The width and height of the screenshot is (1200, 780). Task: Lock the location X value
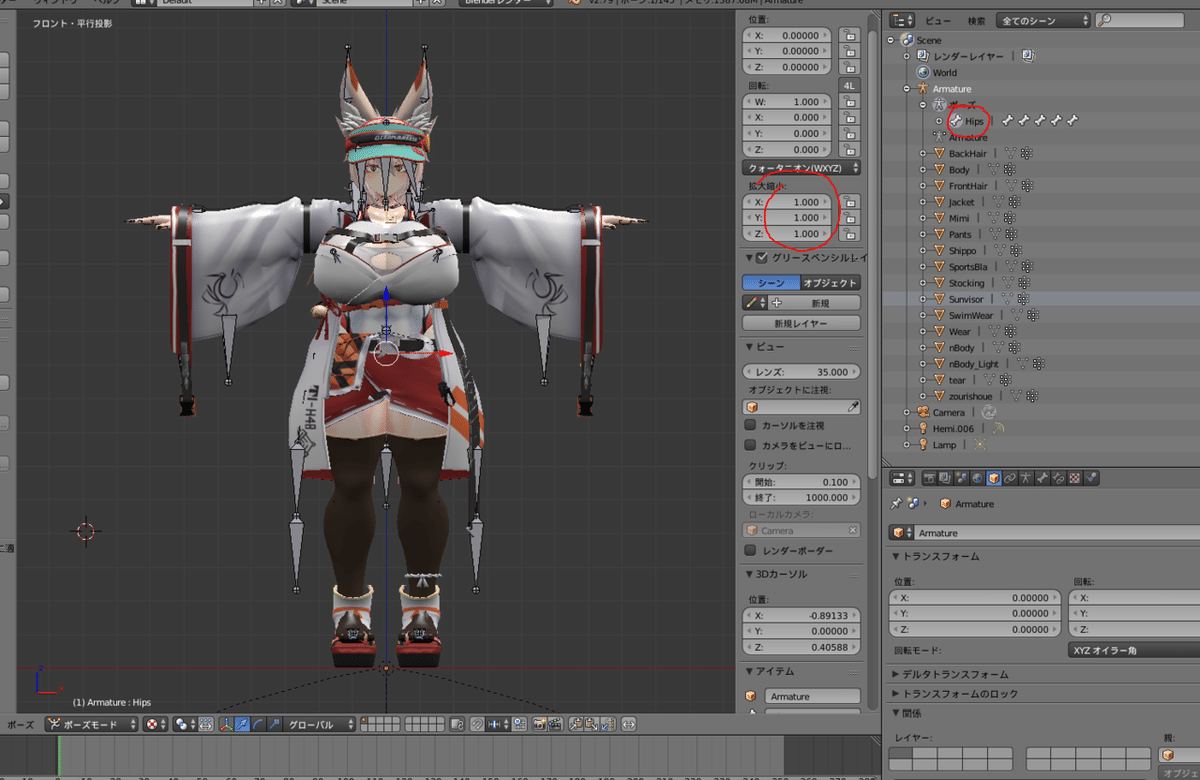(x=850, y=35)
